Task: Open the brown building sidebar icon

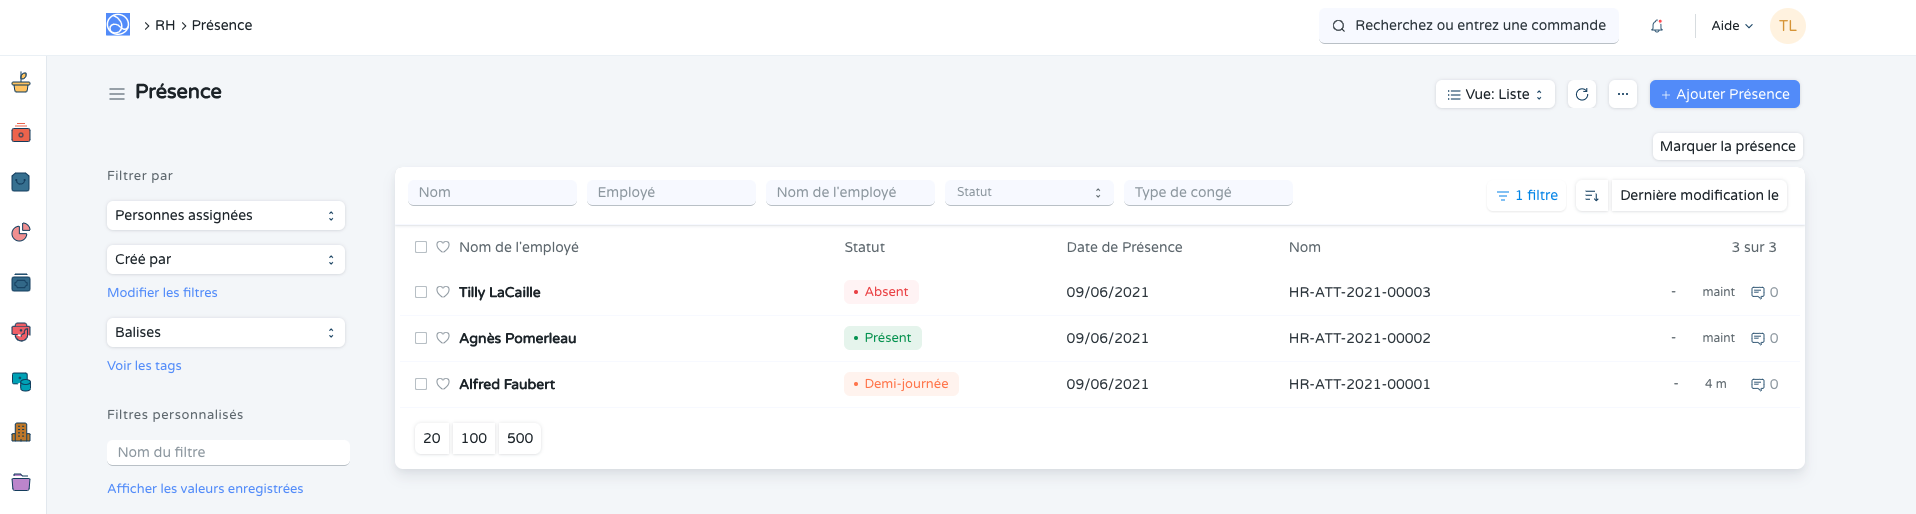Action: (x=21, y=432)
